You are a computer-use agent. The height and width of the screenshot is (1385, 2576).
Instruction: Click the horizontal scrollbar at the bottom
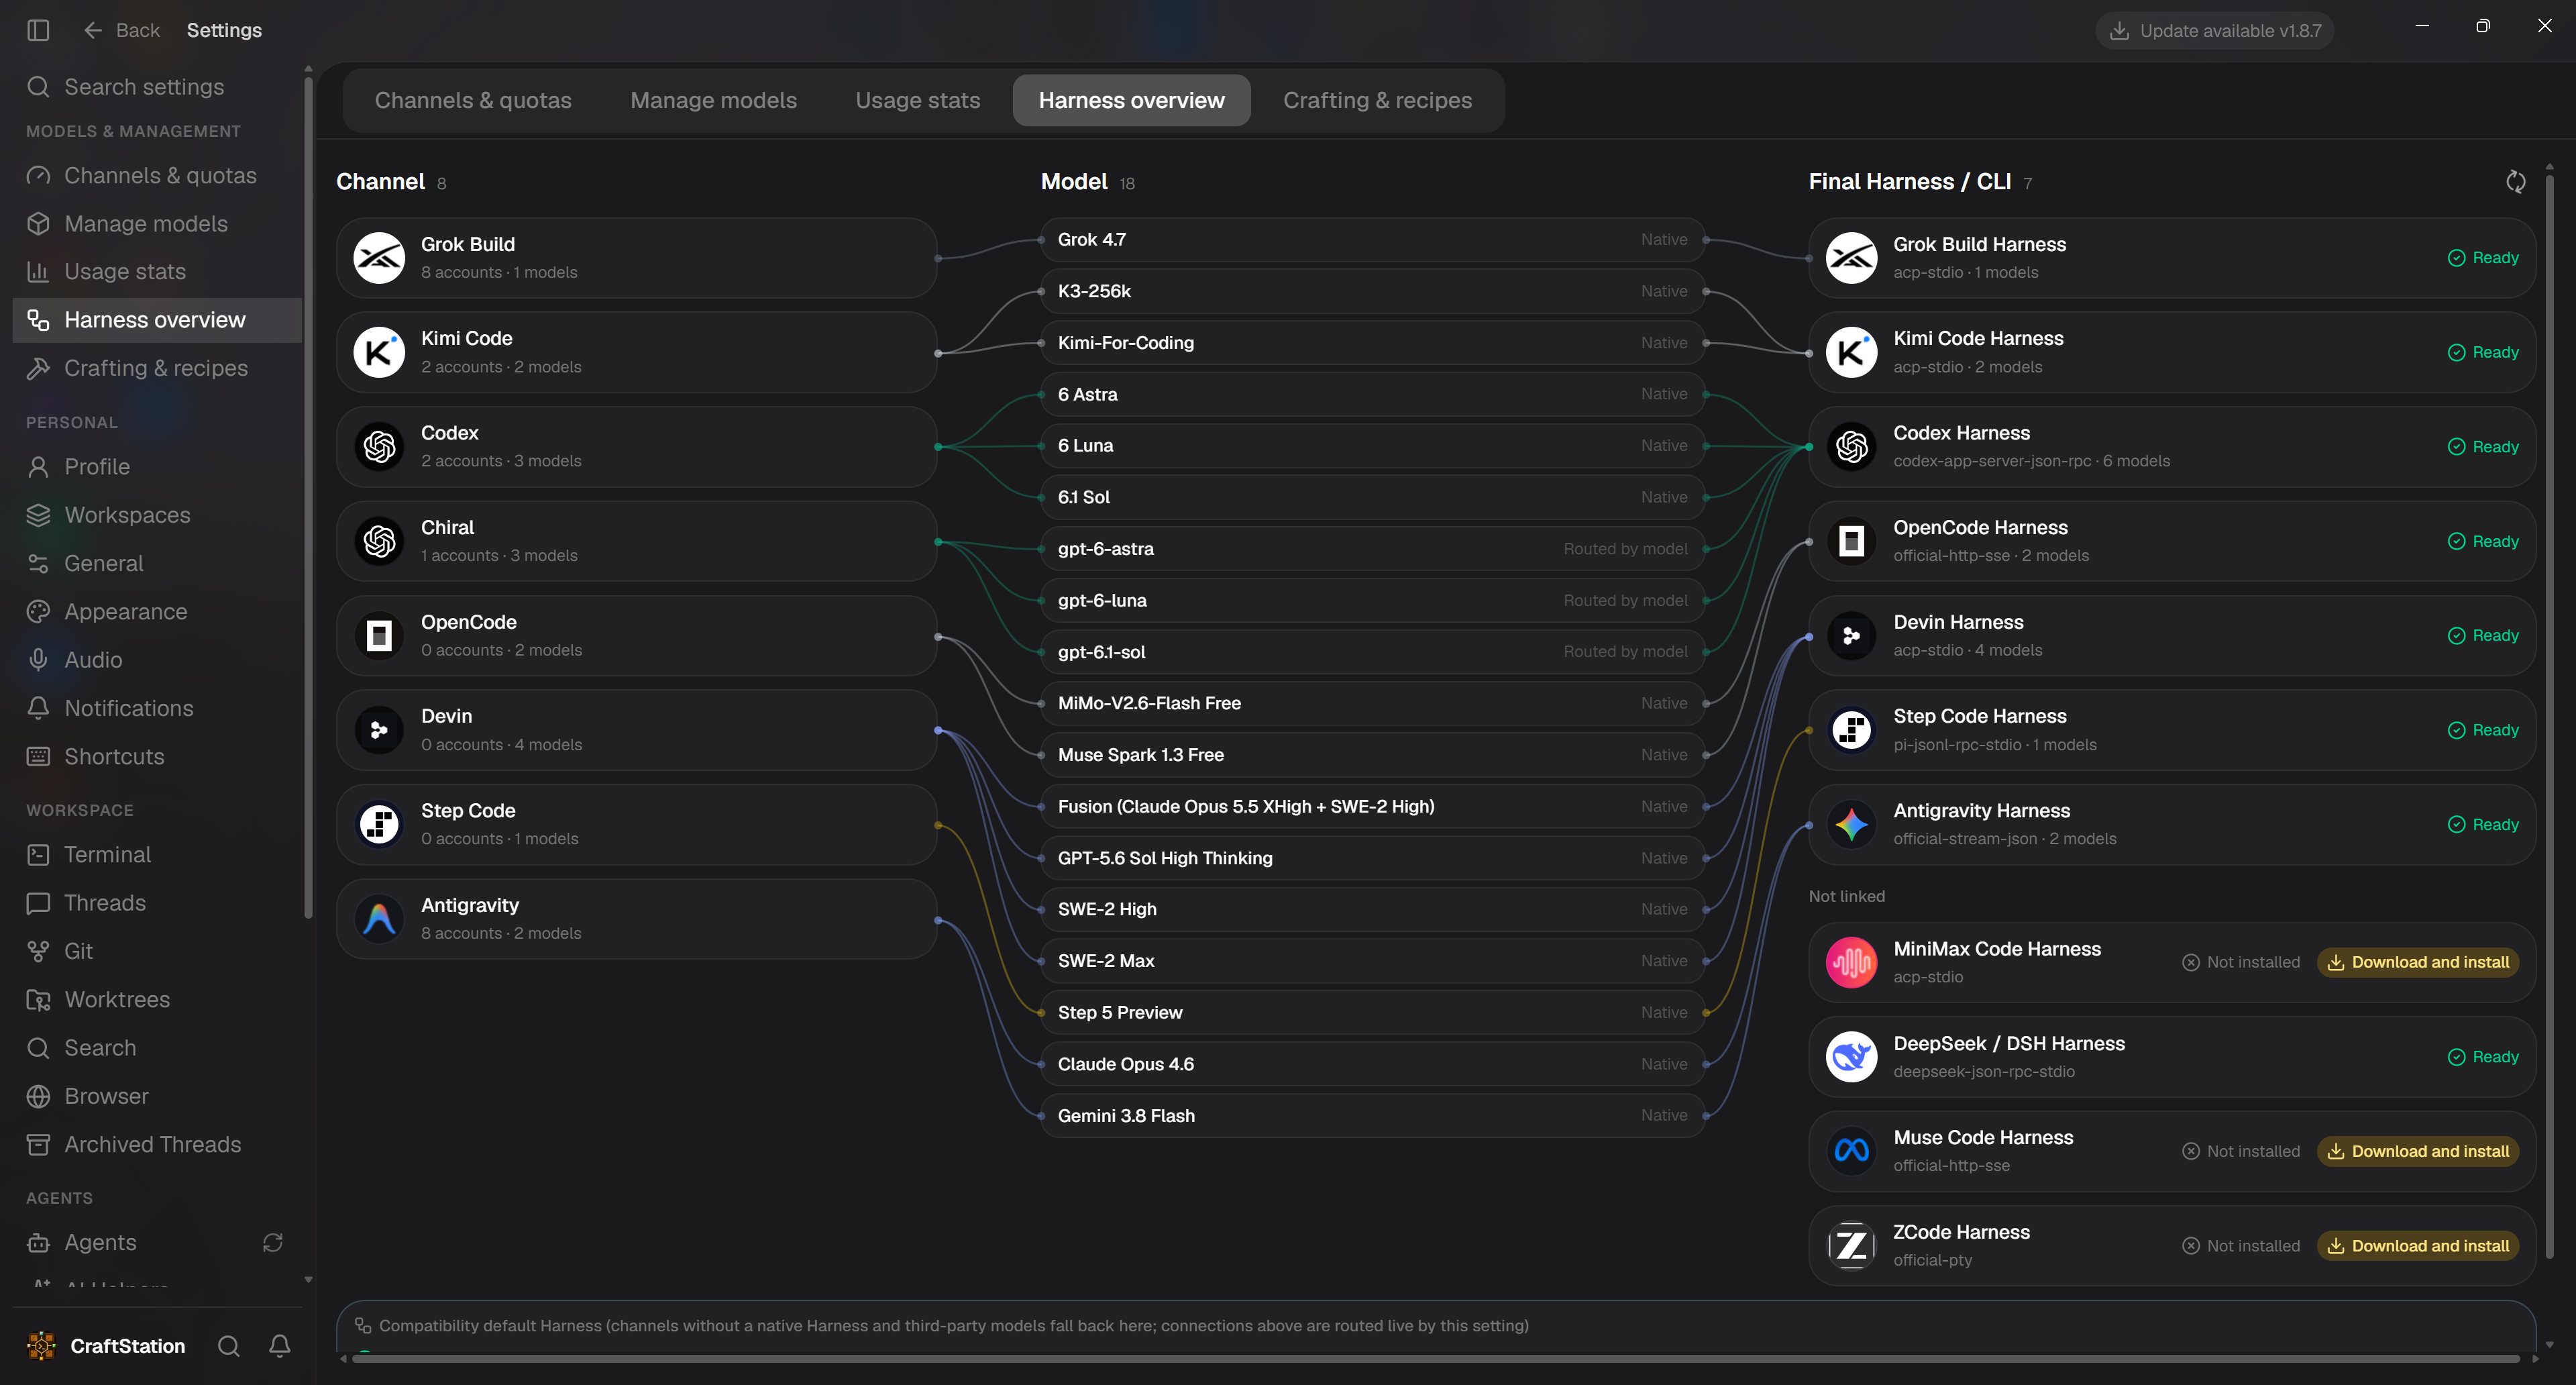tap(1435, 1359)
